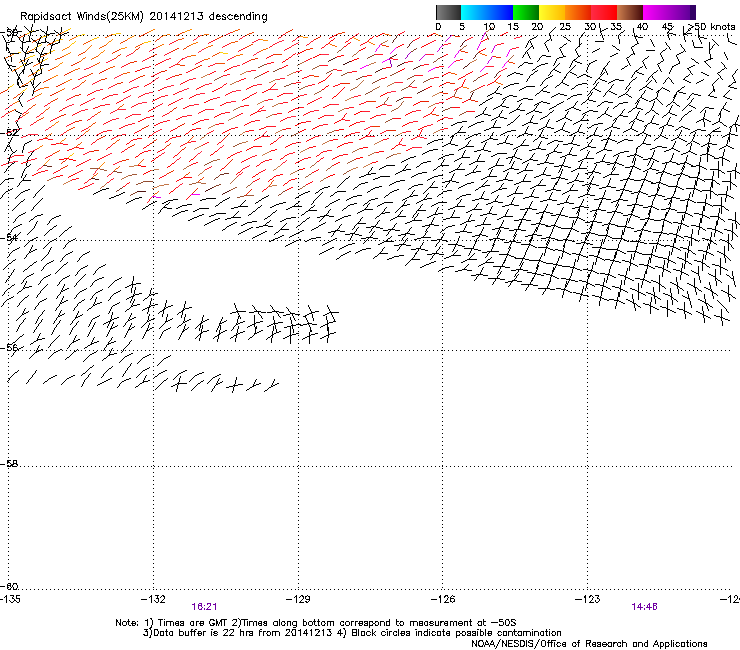This screenshot has height=650, width=740.
Task: Click the legend tick label 25
Action: 565,27
